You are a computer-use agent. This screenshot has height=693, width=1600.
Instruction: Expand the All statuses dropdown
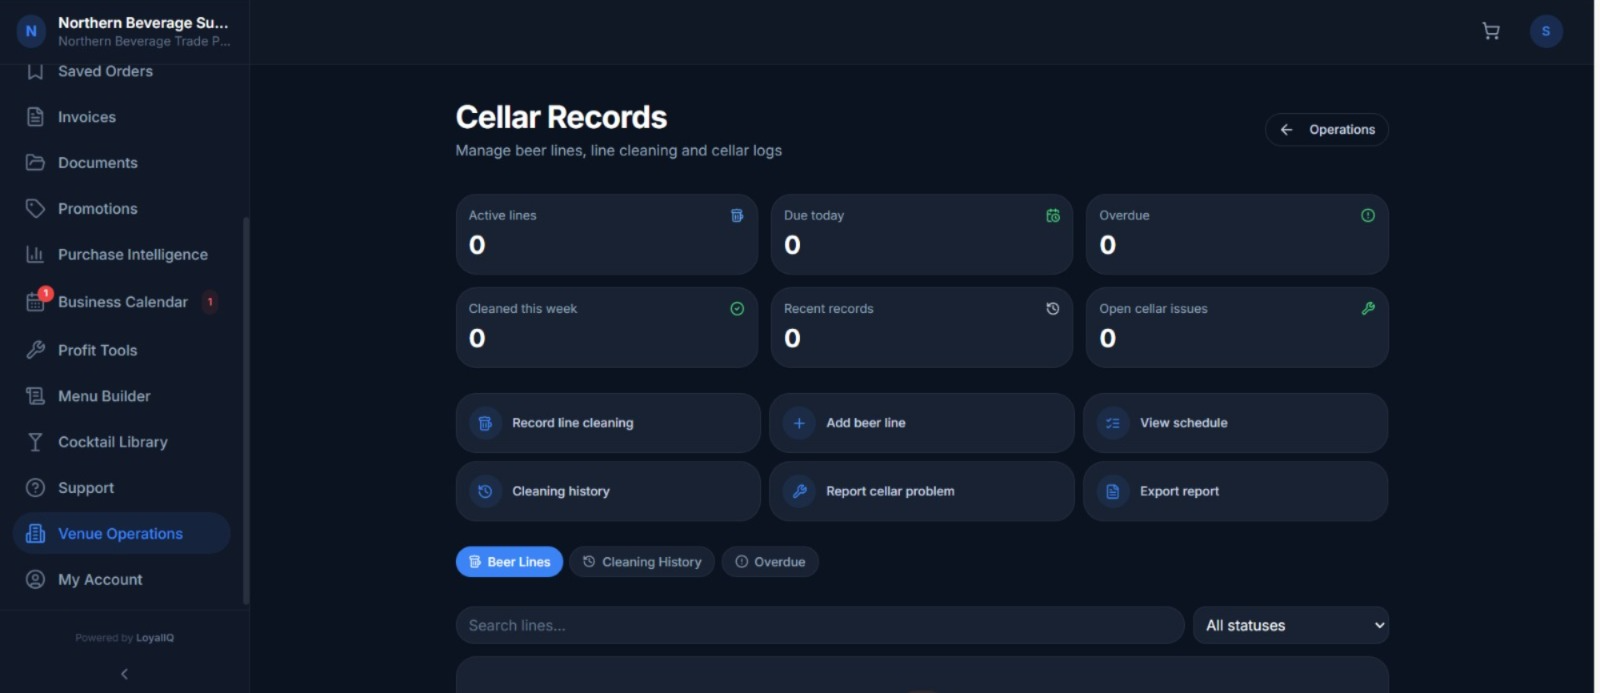tap(1290, 625)
